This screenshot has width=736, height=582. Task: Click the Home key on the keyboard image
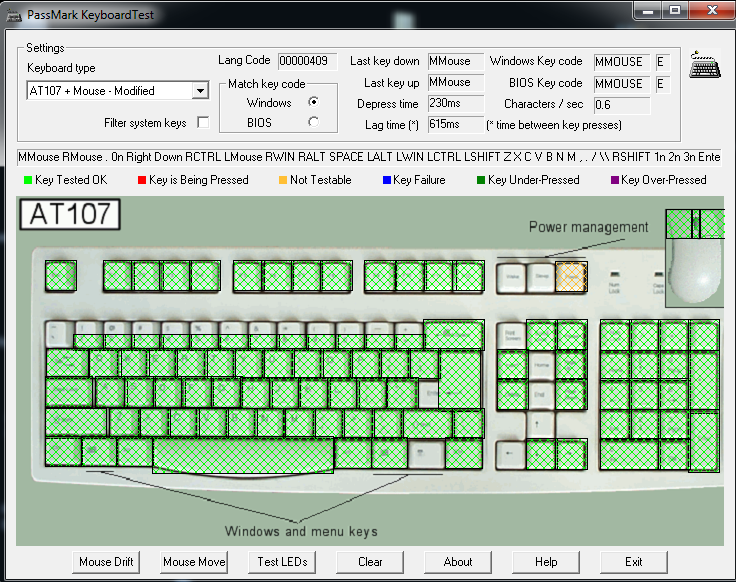[x=541, y=365]
